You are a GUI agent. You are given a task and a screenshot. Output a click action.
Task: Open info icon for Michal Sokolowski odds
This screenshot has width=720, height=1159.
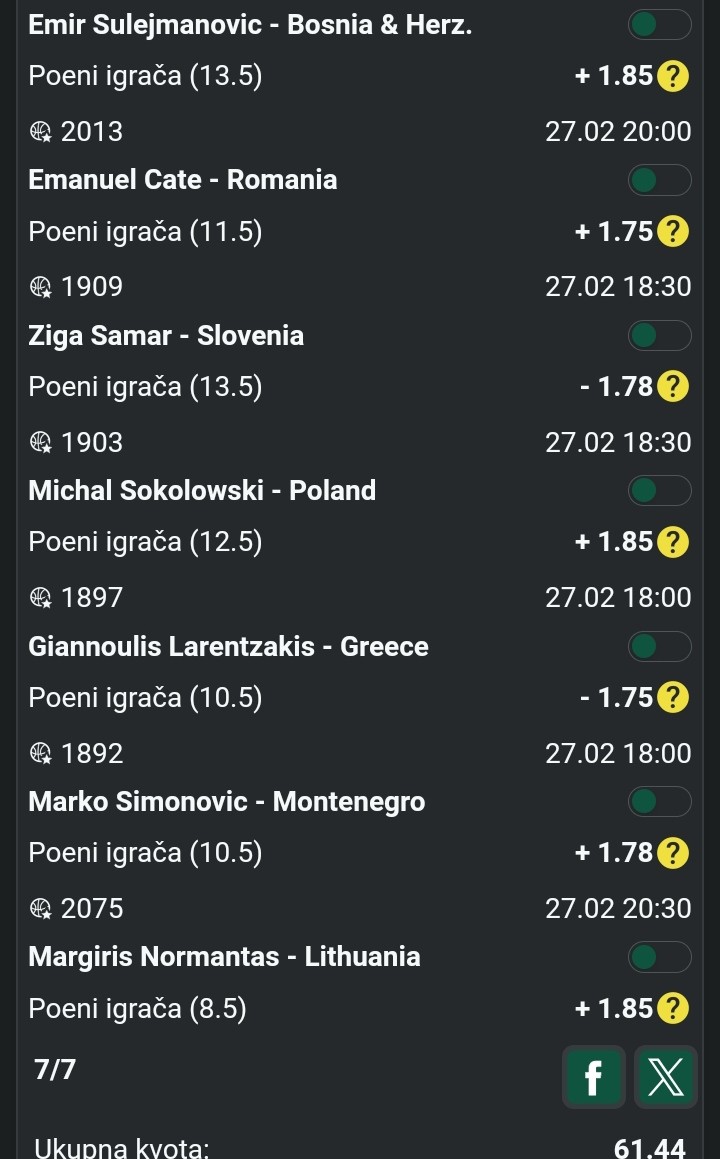(675, 542)
